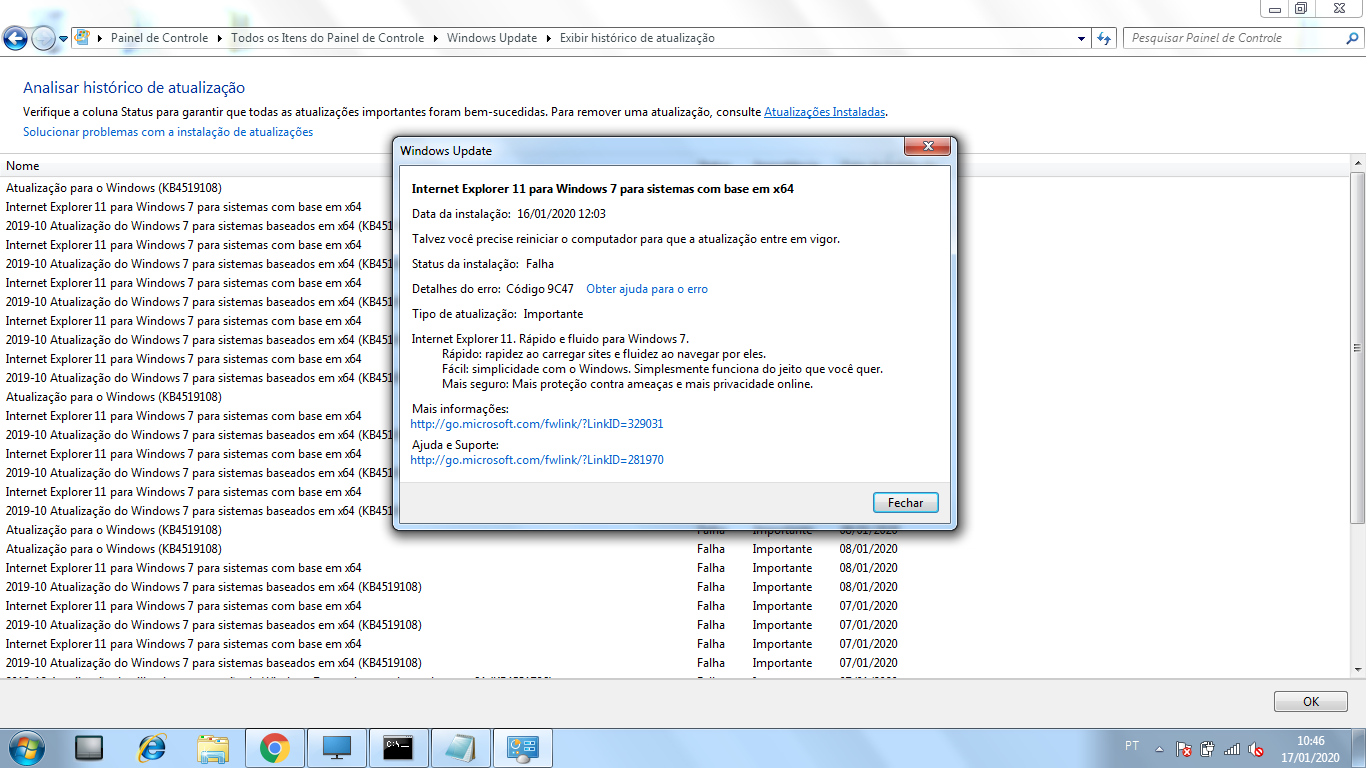Click the Forward navigation arrow
Image resolution: width=1366 pixels, height=768 pixels.
43,38
